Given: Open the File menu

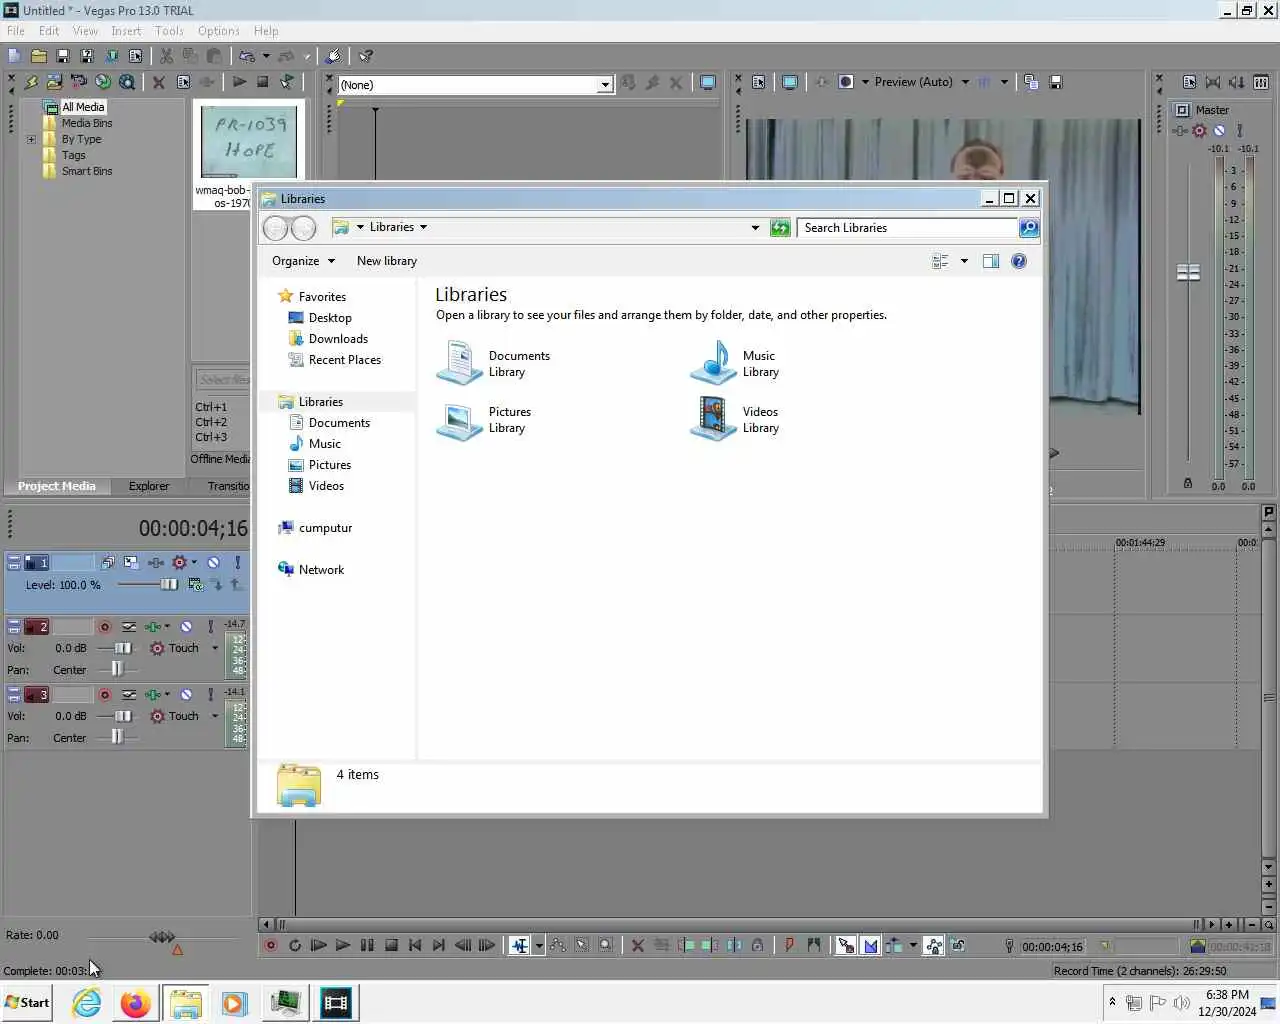Looking at the screenshot, I should pyautogui.click(x=16, y=31).
